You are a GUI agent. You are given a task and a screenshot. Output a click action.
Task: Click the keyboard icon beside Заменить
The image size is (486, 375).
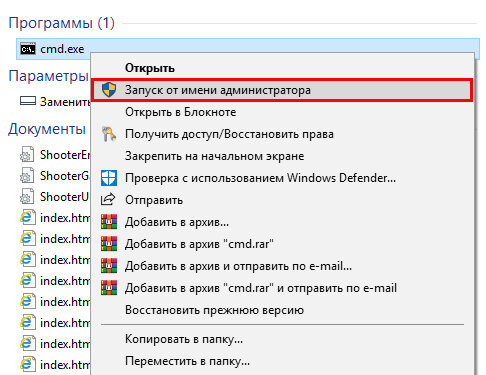28,101
